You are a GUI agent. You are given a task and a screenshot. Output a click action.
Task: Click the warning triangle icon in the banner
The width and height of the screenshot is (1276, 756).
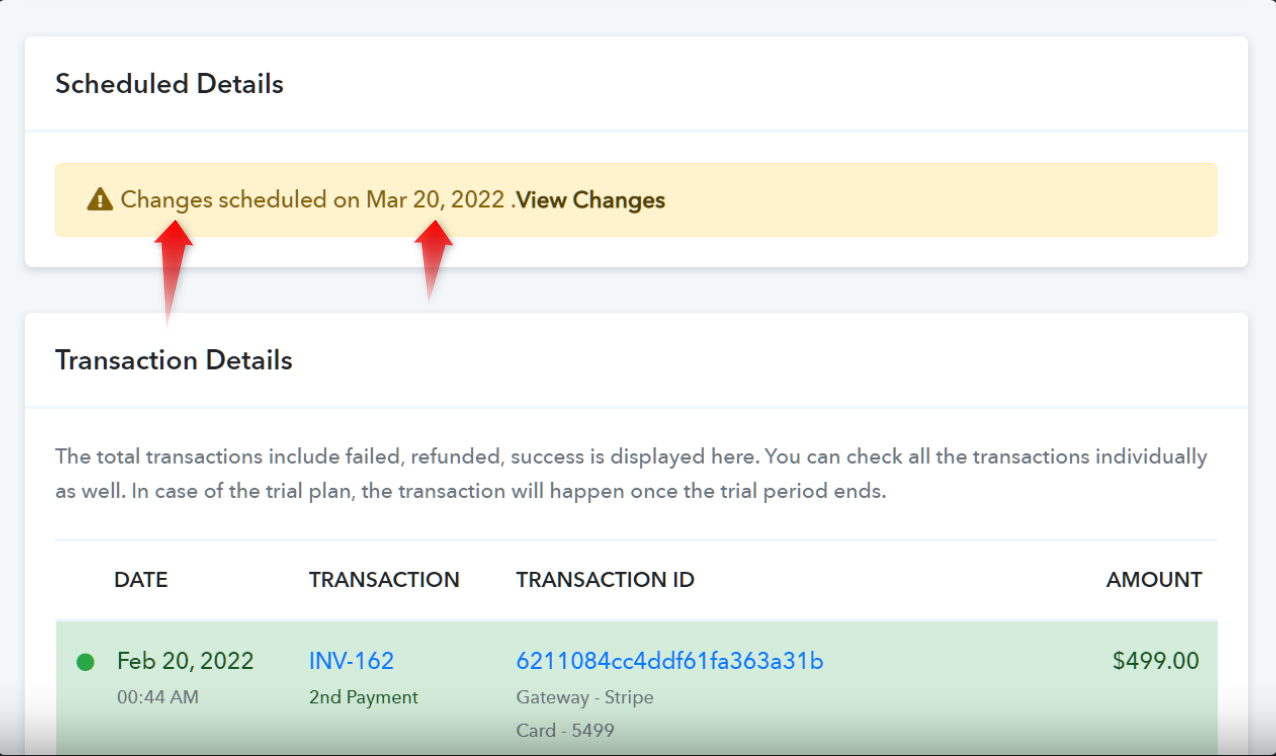click(x=100, y=199)
